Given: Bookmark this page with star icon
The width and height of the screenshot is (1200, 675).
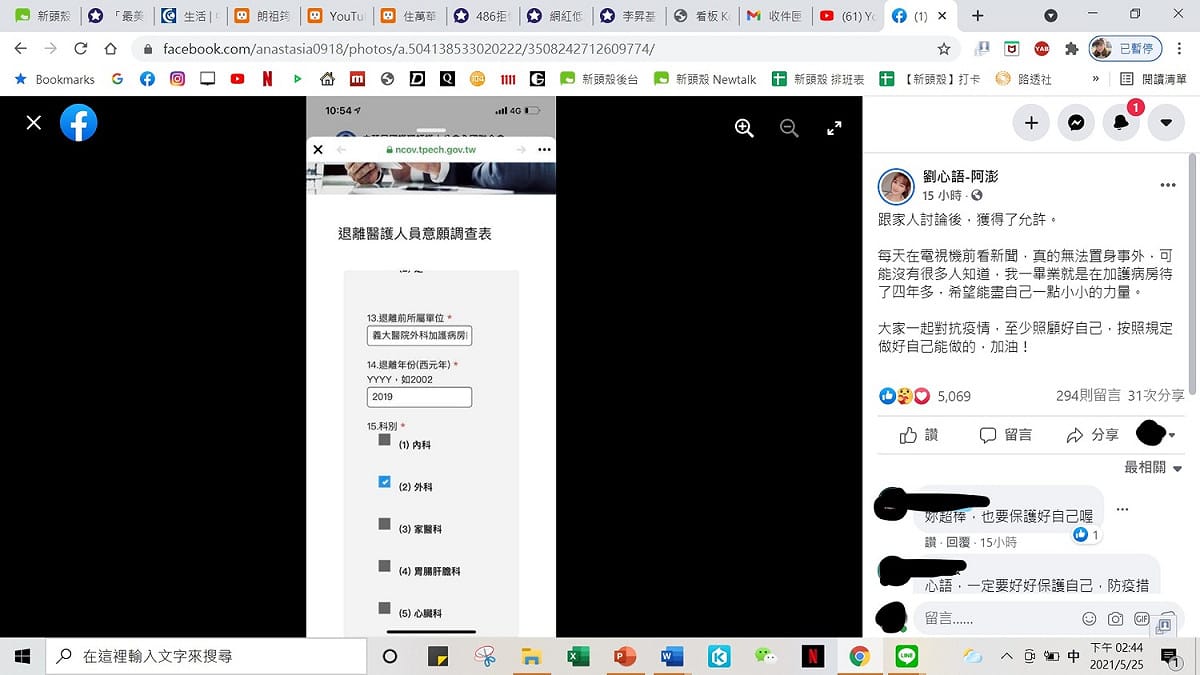Looking at the screenshot, I should point(944,48).
